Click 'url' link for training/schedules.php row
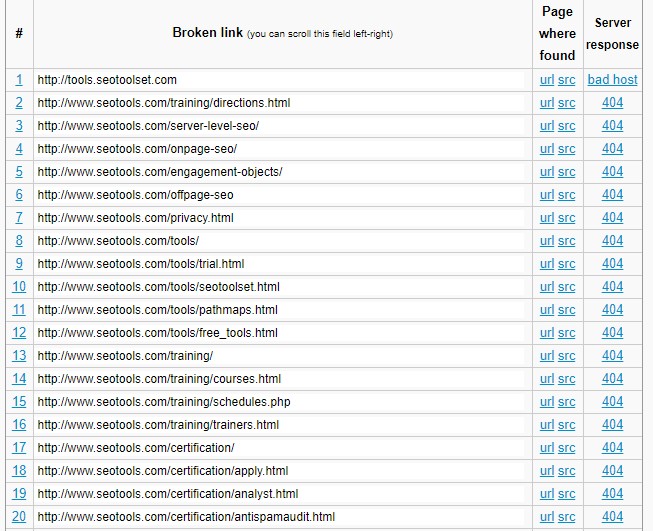 pyautogui.click(x=546, y=402)
